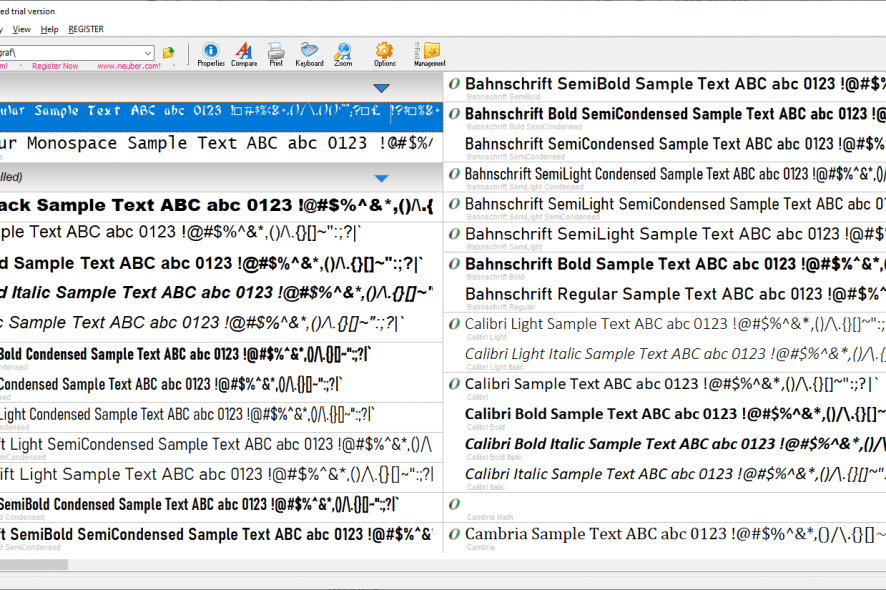Click the Compare fonts toolbar icon
The height and width of the screenshot is (590, 886).
[244, 55]
